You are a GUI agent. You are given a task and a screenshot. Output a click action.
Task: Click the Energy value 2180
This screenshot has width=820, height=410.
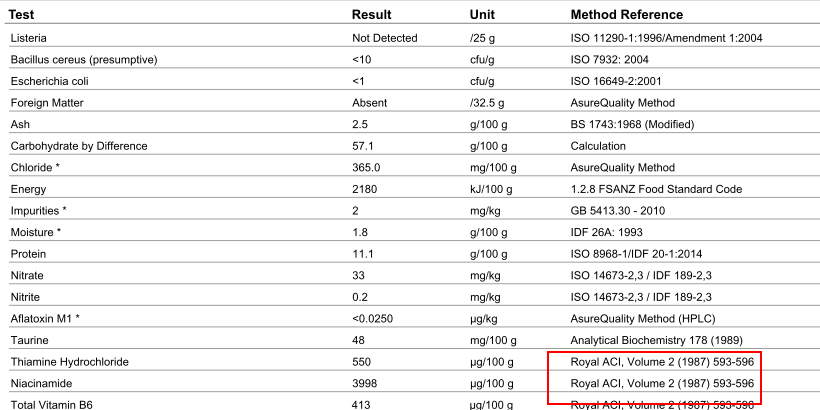[364, 189]
